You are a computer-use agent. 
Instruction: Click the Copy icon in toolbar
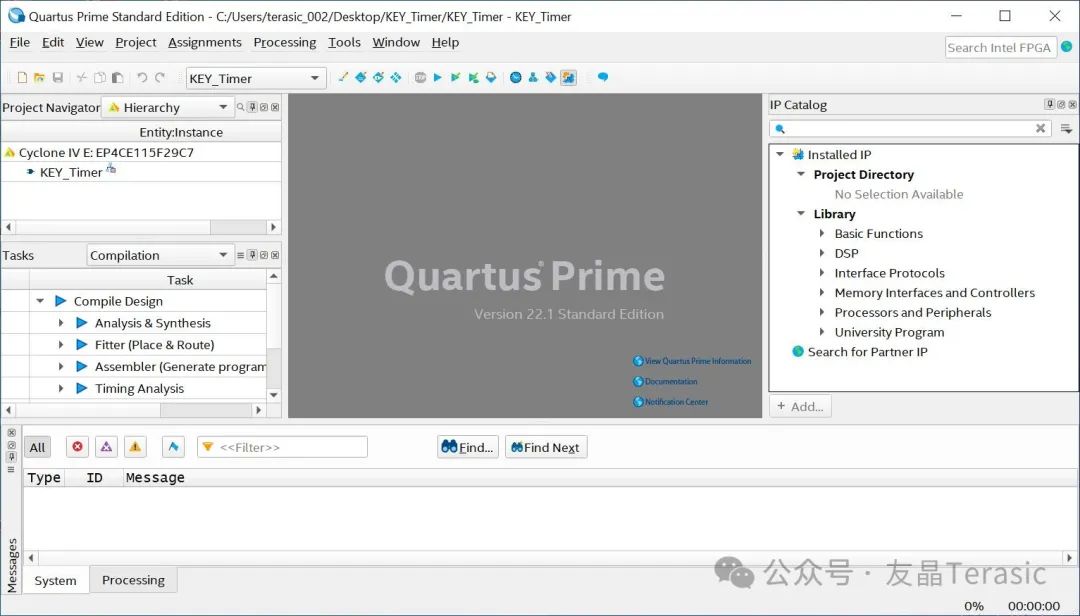tap(100, 77)
